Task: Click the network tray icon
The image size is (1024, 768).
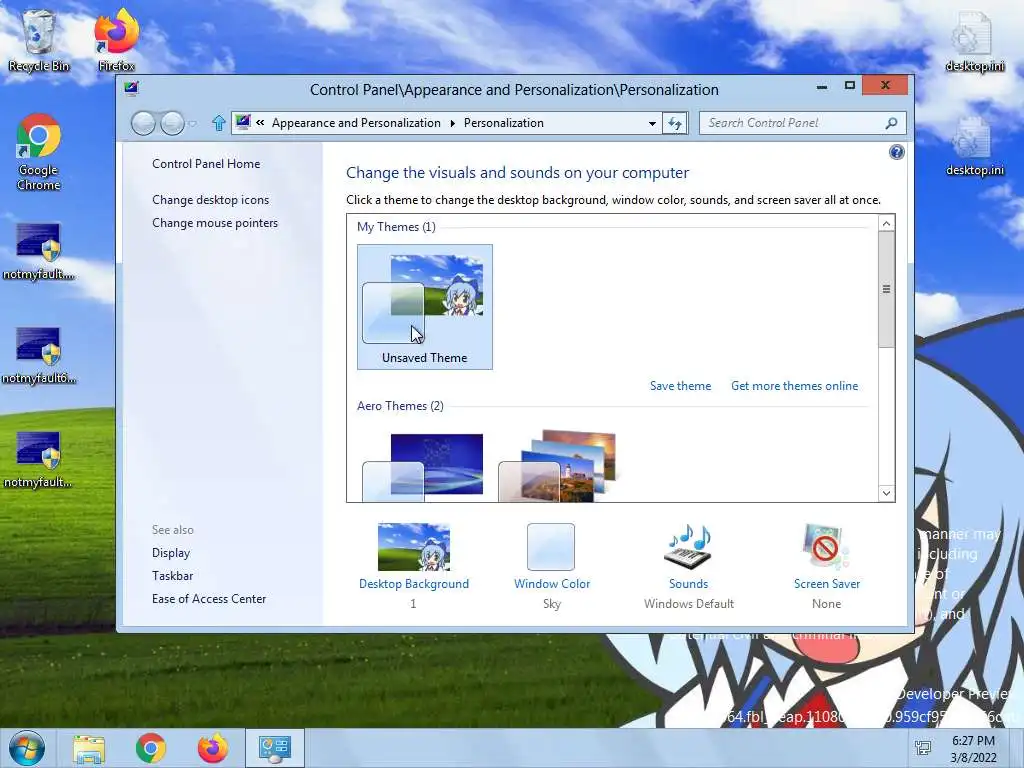Action: click(923, 748)
